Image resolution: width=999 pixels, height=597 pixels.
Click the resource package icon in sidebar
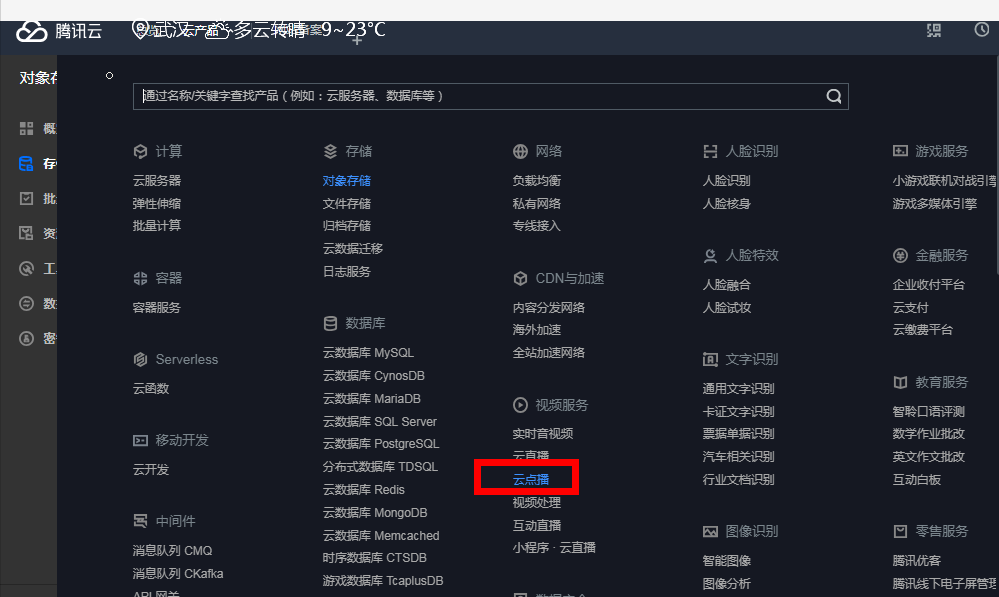26,233
